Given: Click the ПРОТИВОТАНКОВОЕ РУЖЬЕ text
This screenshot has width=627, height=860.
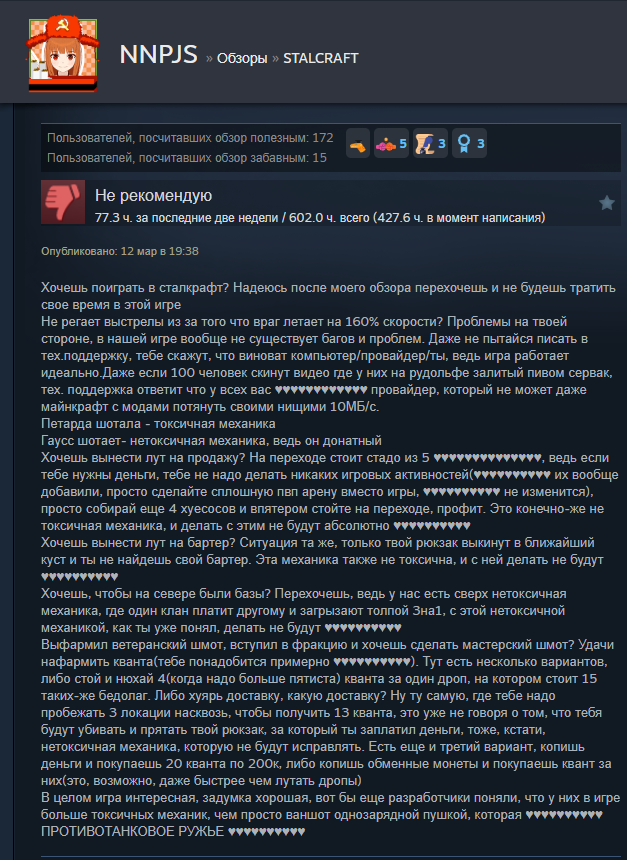Looking at the screenshot, I should coord(132,831).
